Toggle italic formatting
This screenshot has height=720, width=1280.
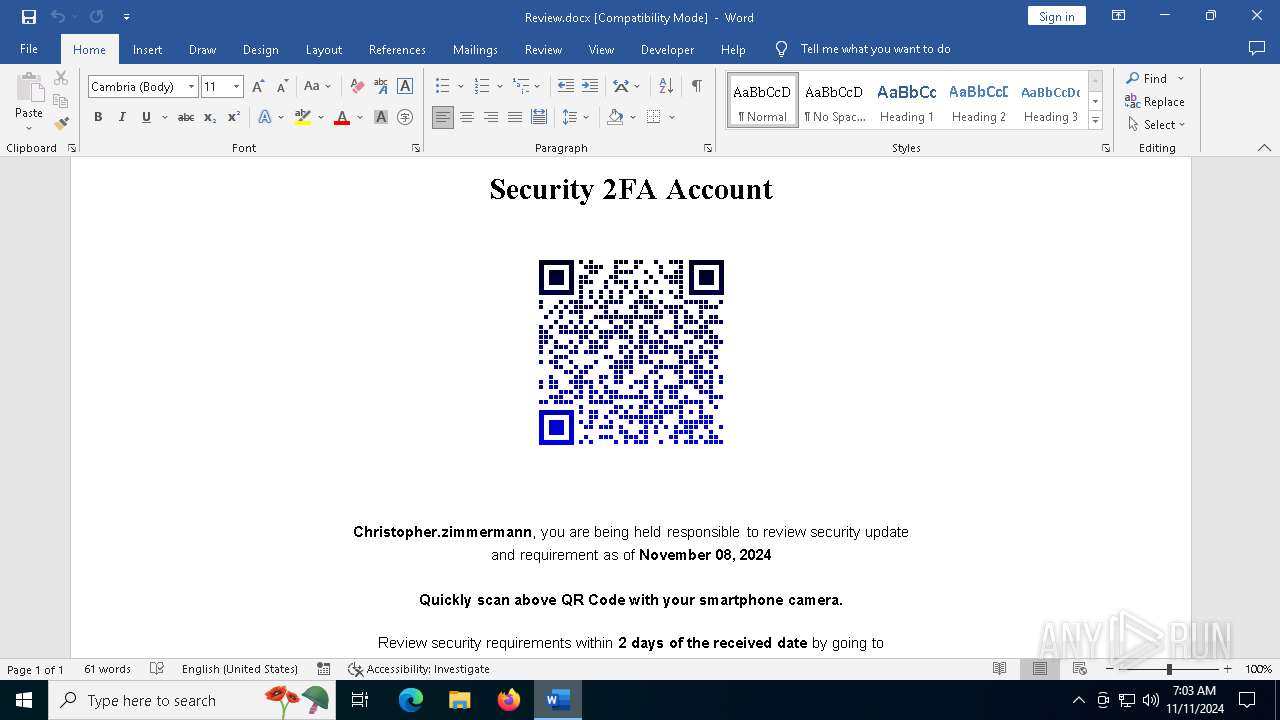[122, 117]
